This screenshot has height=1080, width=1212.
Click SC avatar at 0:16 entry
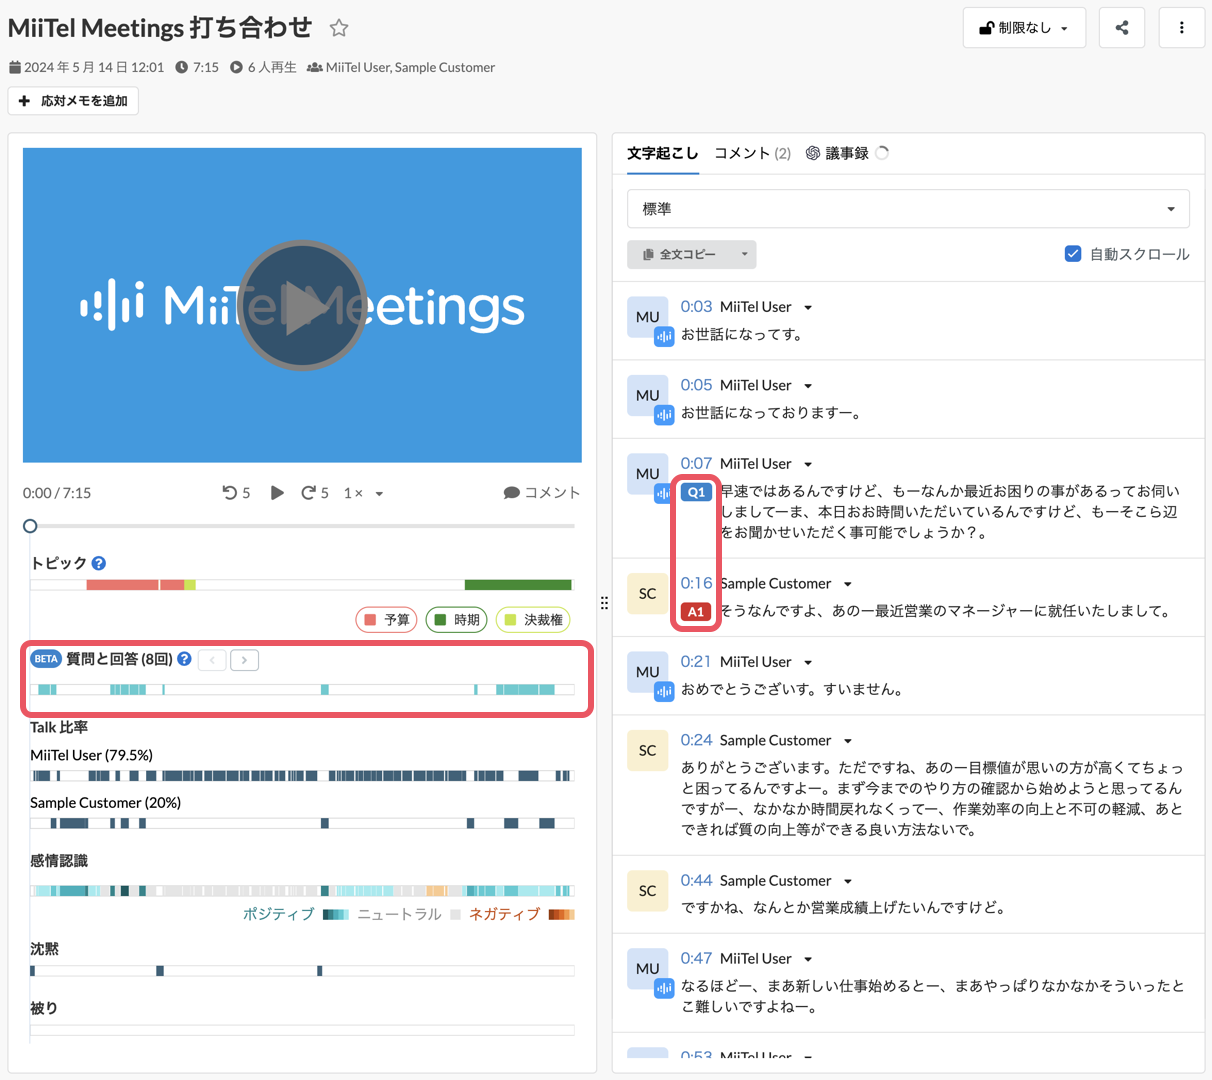(x=647, y=593)
